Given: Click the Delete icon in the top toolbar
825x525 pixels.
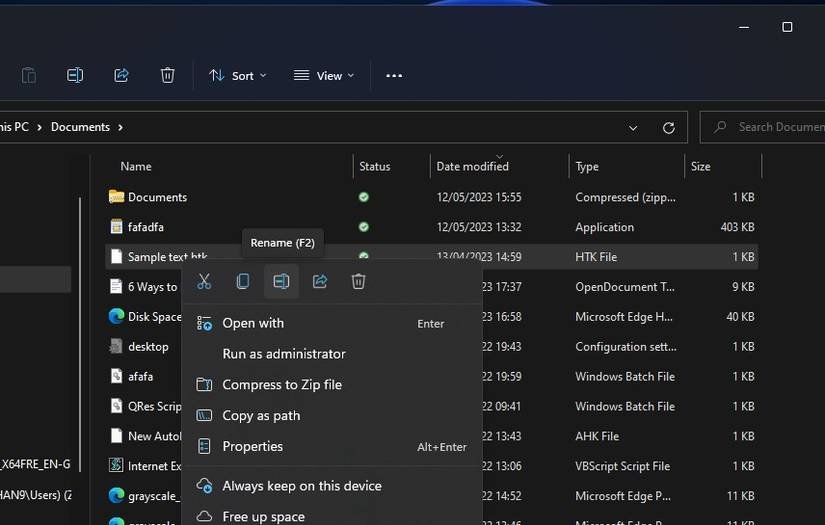Looking at the screenshot, I should (167, 76).
